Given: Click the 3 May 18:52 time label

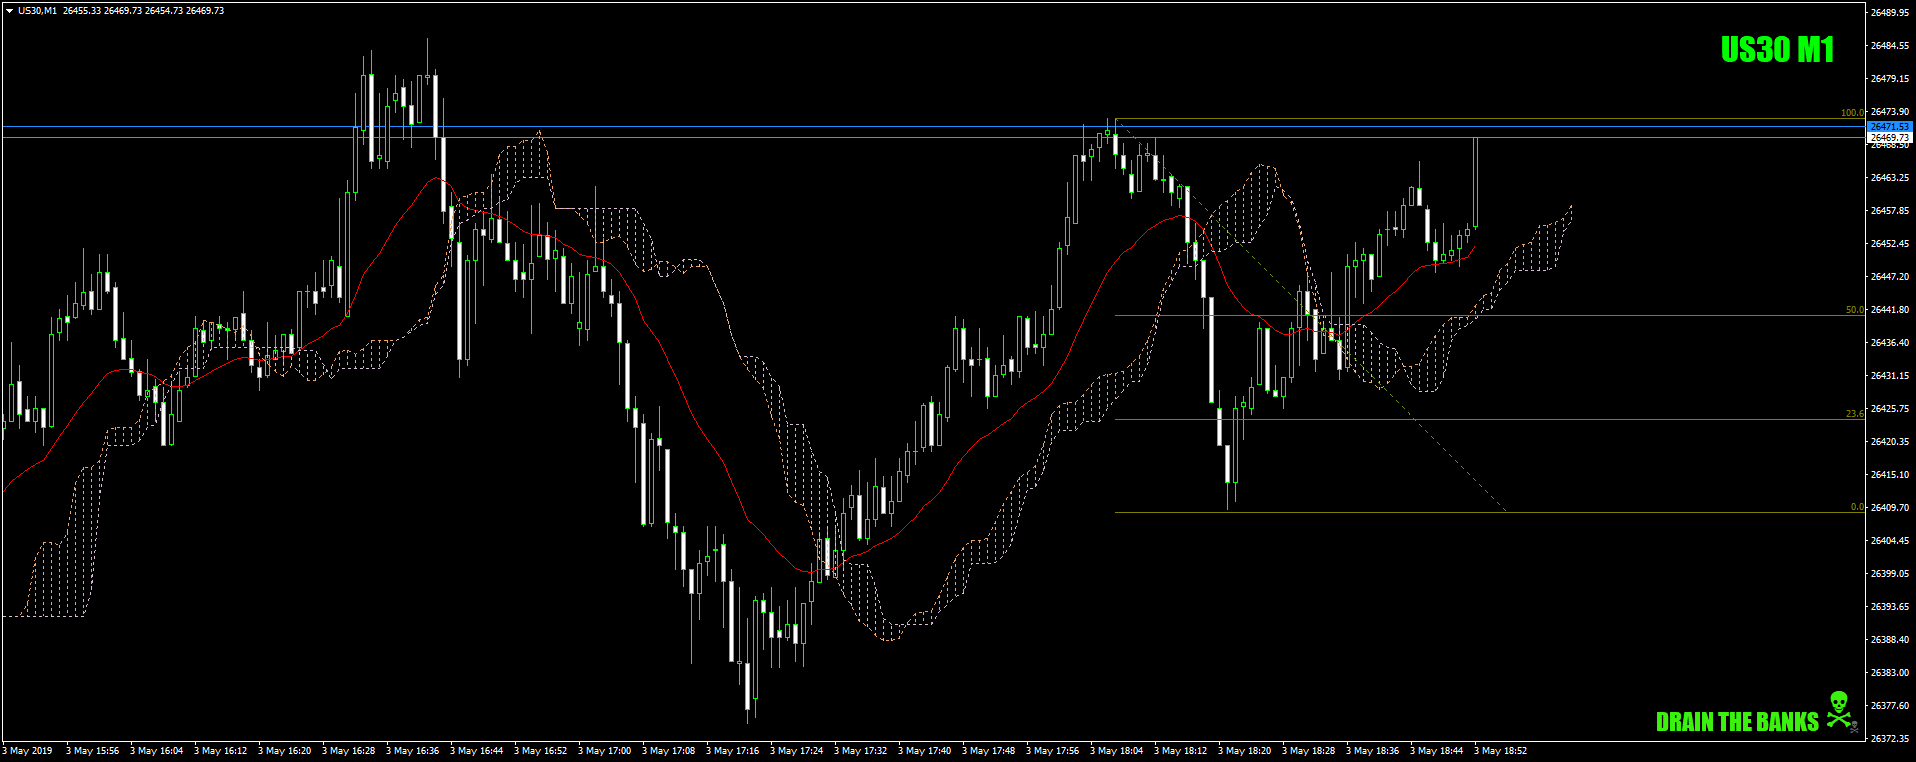Looking at the screenshot, I should point(1500,751).
